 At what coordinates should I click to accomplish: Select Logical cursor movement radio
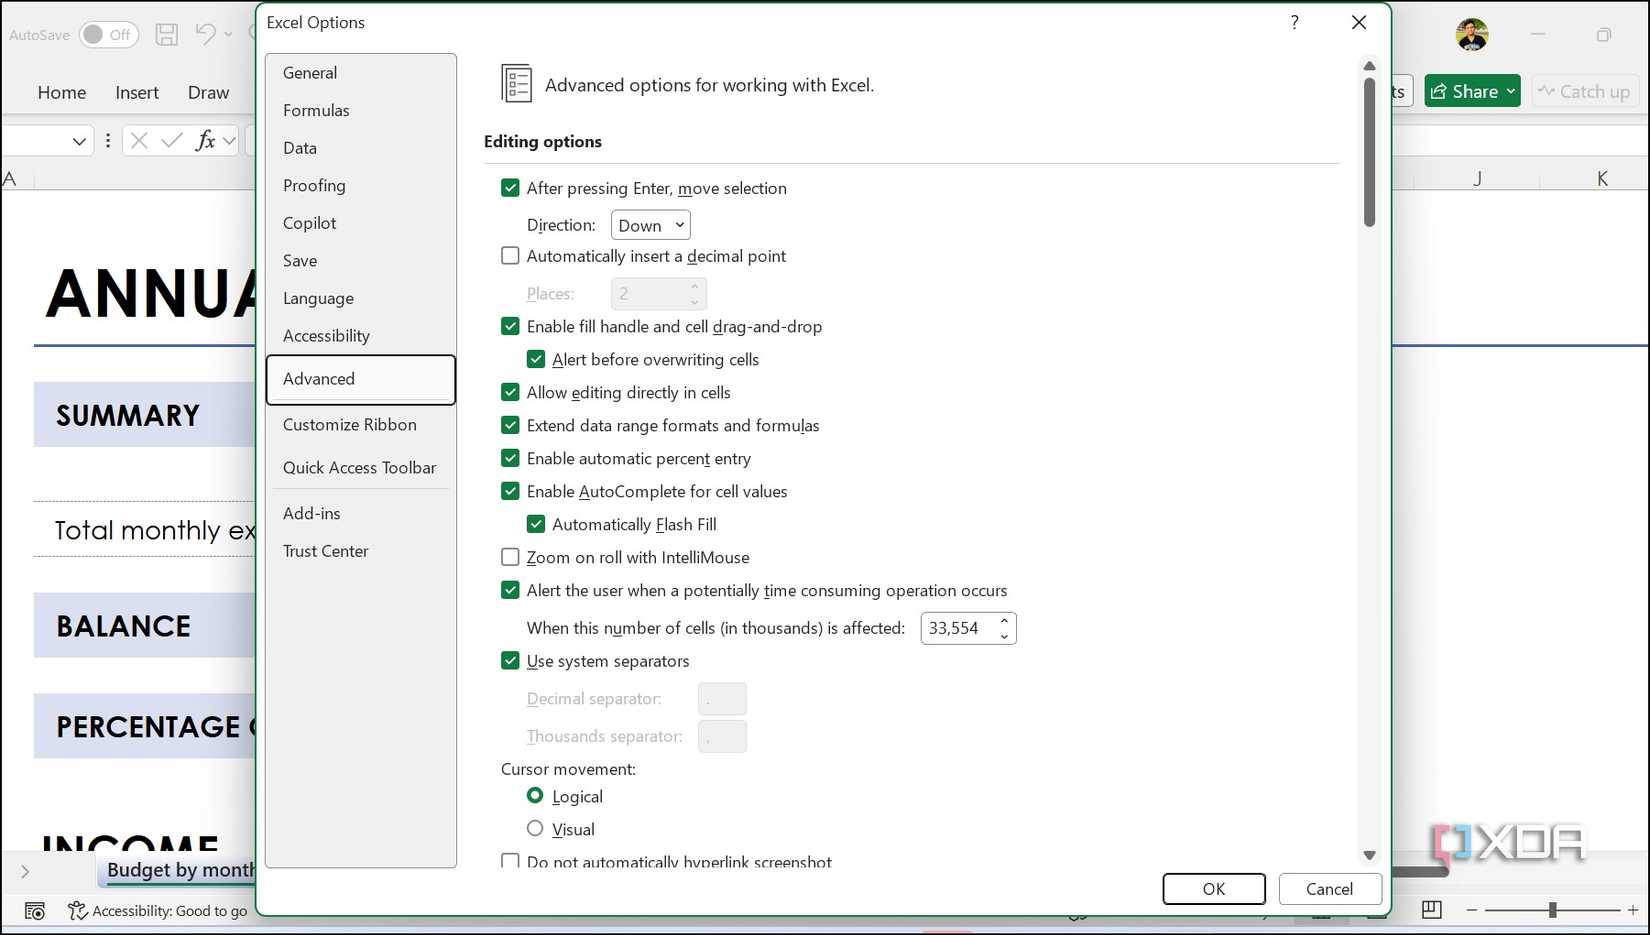(535, 796)
